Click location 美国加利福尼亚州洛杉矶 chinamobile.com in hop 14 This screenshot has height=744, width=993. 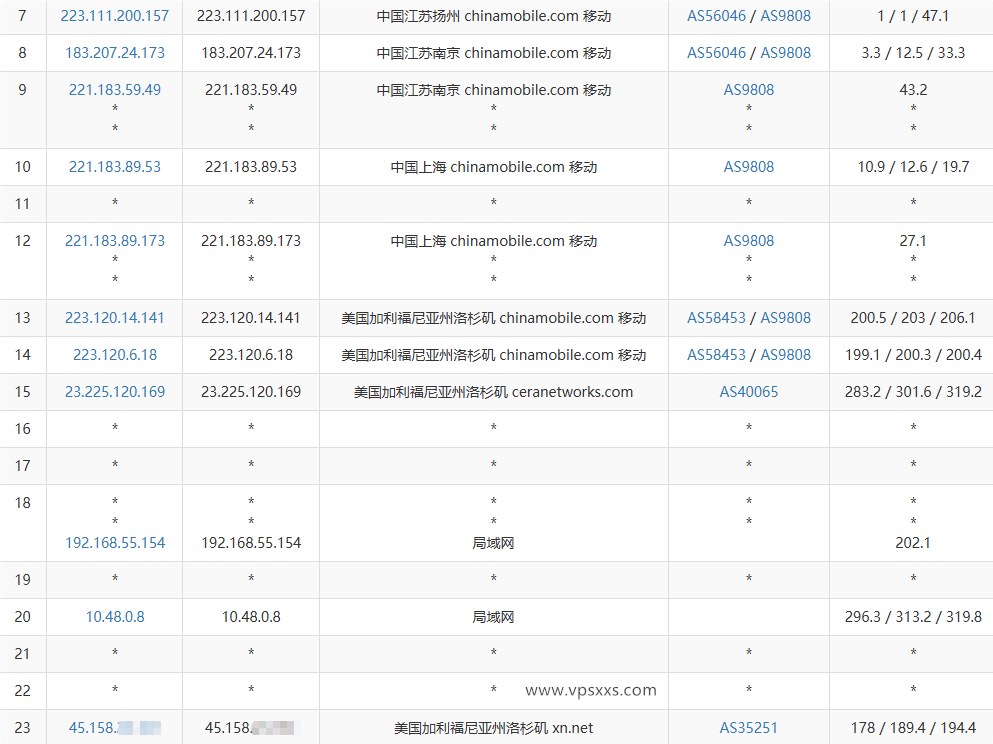[494, 355]
